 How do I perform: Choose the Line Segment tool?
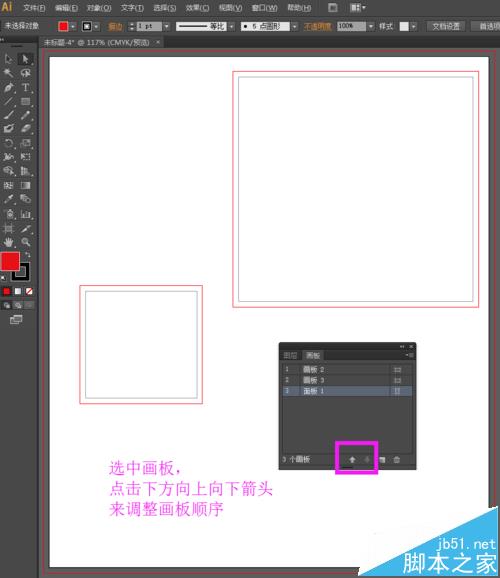coord(8,101)
